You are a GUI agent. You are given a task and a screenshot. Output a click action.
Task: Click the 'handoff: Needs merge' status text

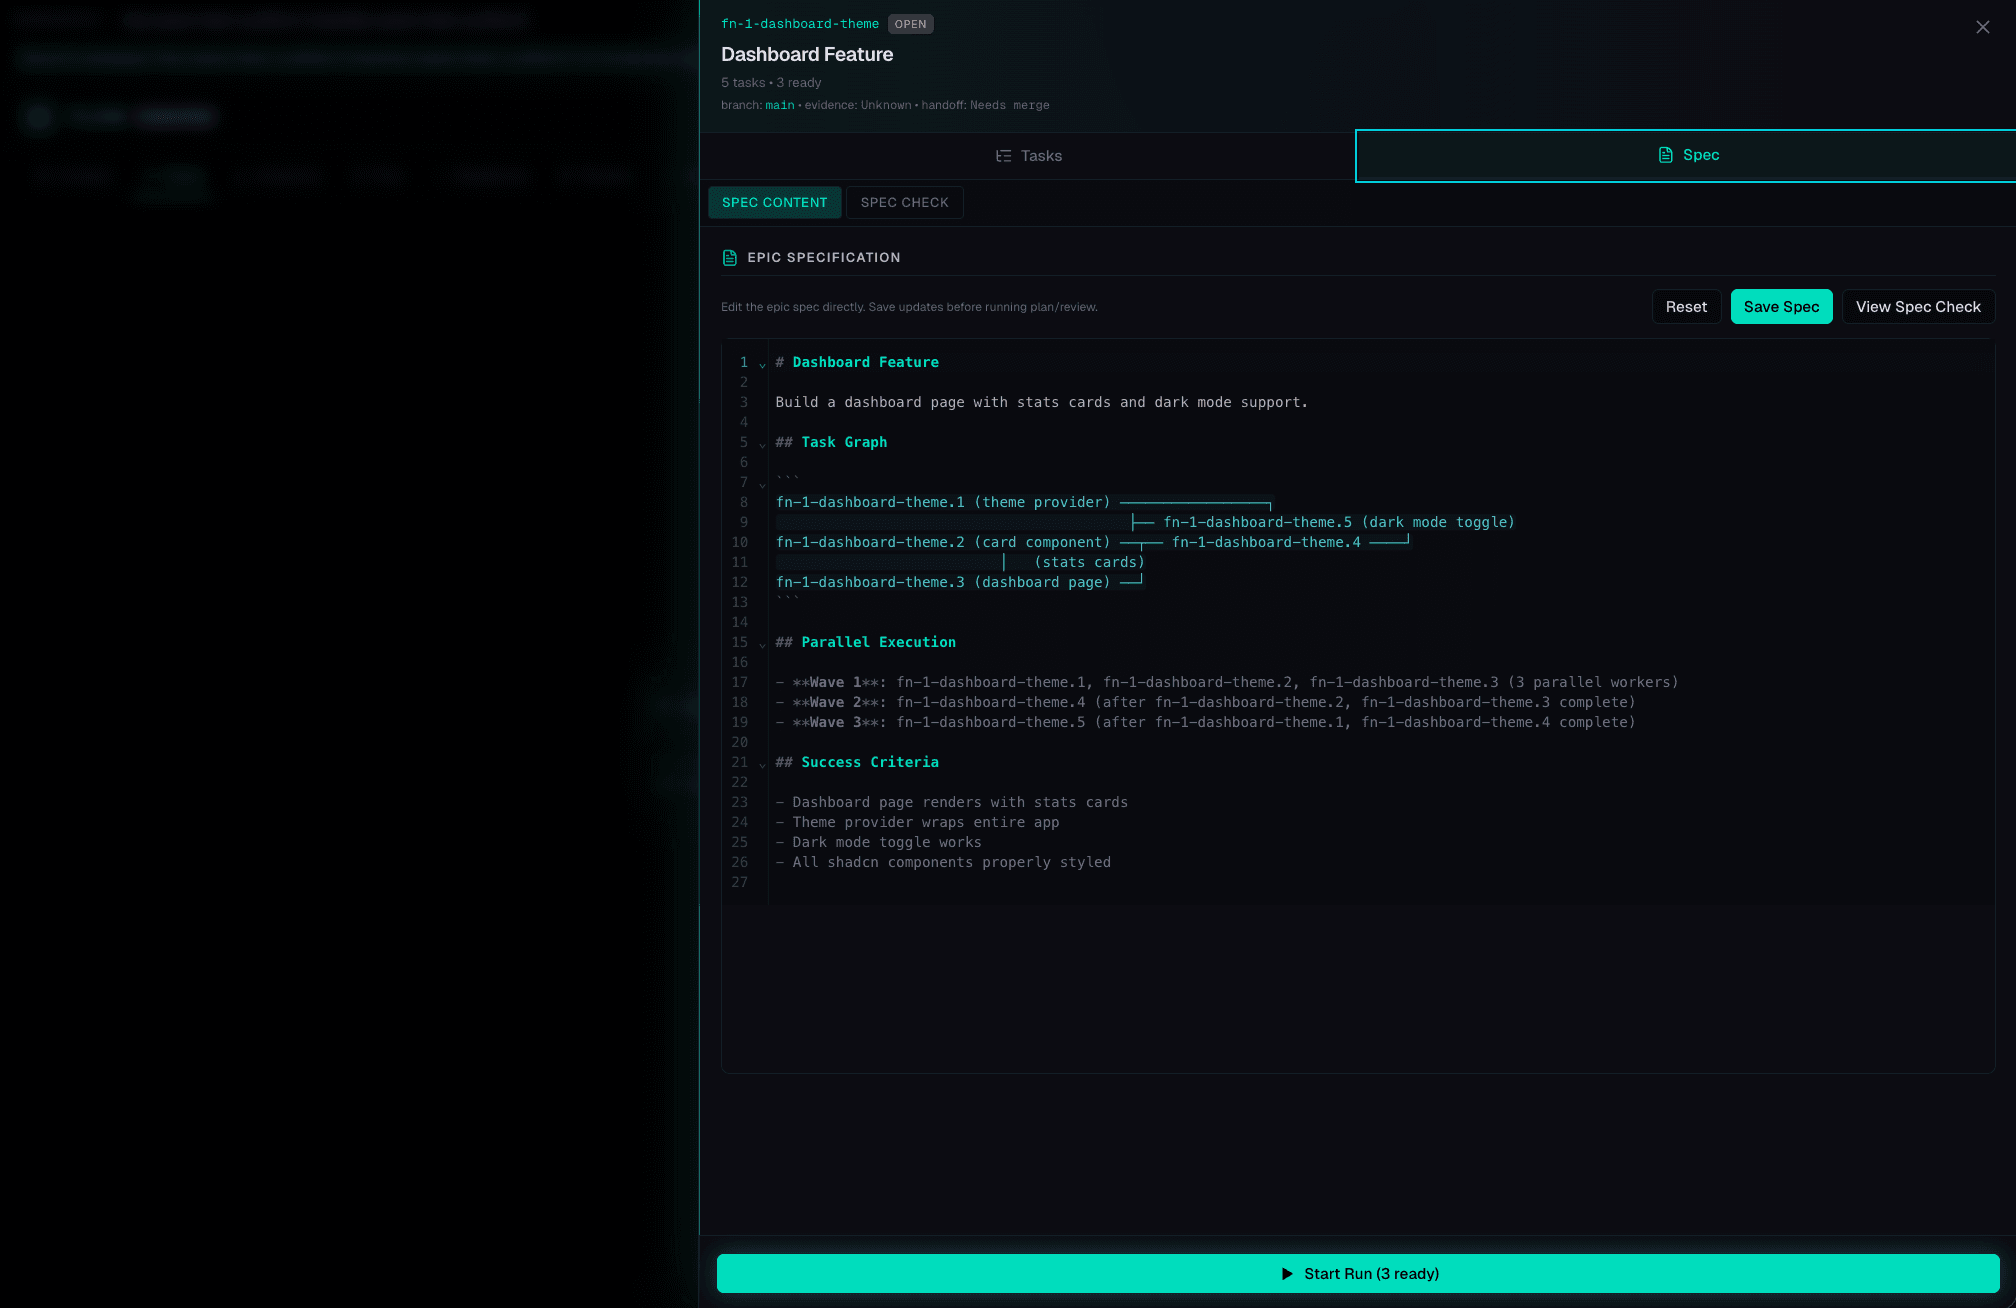(x=985, y=105)
